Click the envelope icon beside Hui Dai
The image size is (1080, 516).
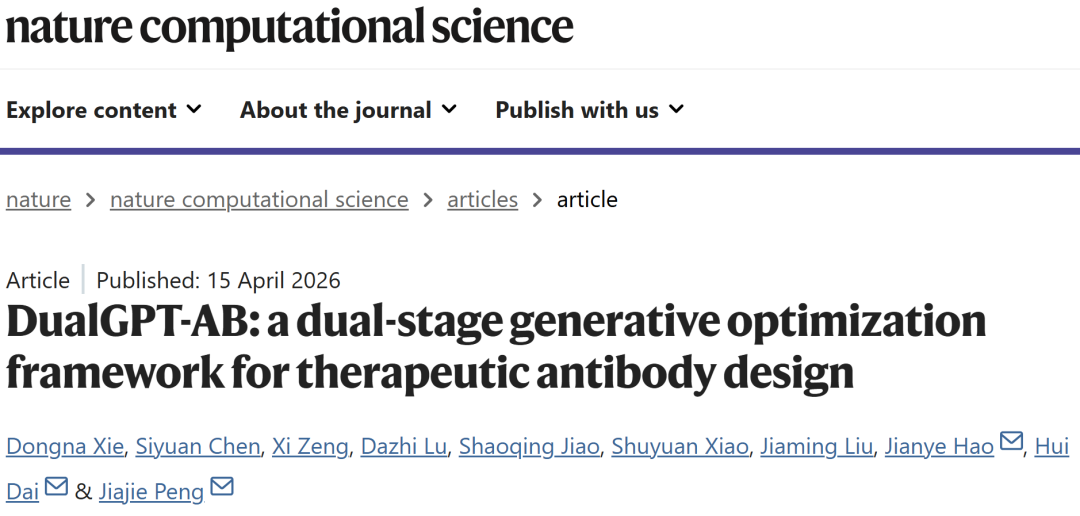click(56, 487)
